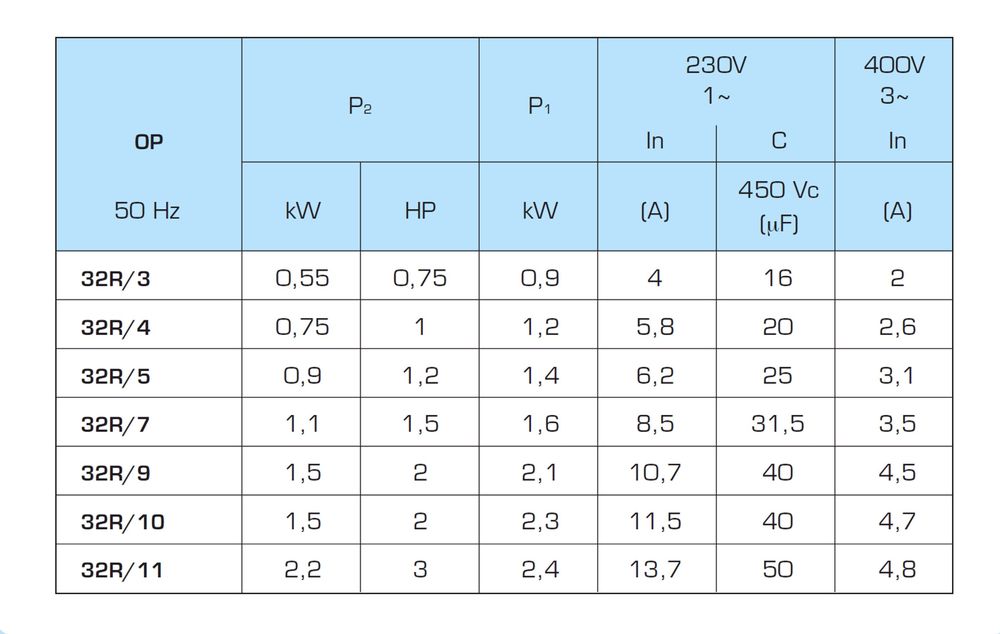1000x634 pixels.
Task: Click the 400V three-phase header
Action: click(896, 80)
